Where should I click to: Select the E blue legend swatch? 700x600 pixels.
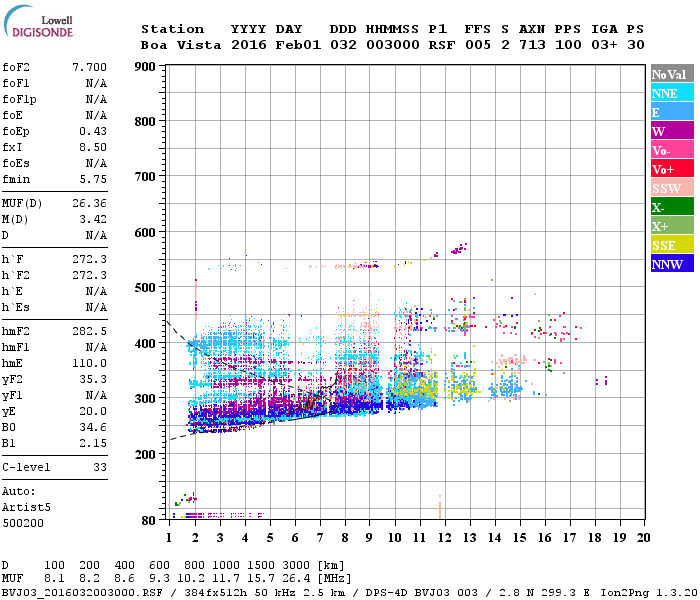click(x=672, y=112)
